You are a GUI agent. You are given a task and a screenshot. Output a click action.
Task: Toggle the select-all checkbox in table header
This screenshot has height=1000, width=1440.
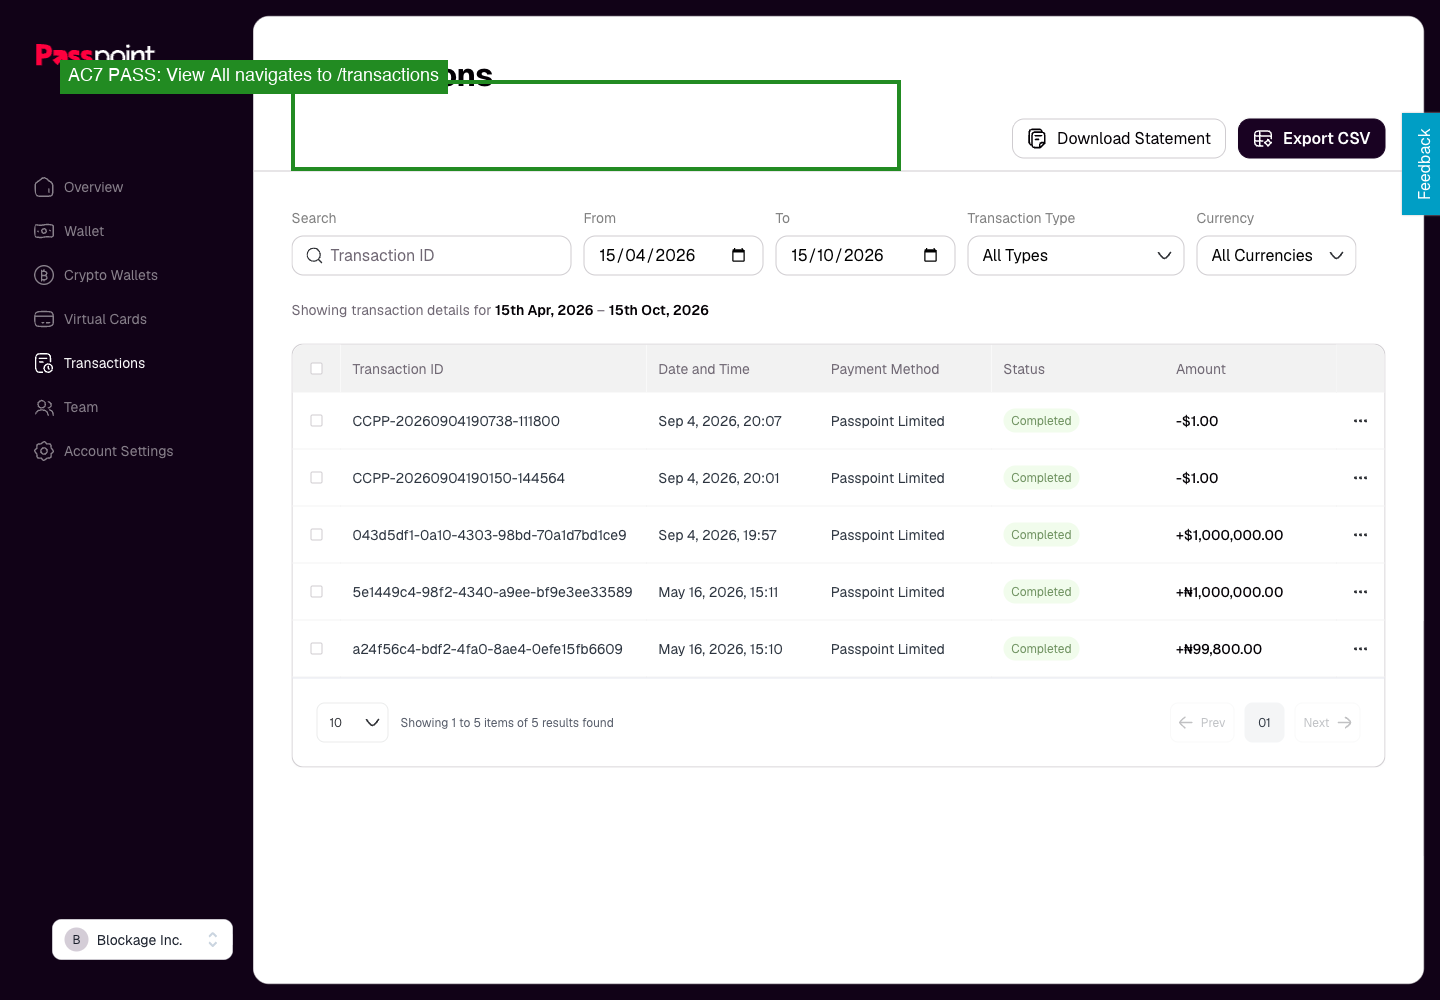click(x=317, y=369)
